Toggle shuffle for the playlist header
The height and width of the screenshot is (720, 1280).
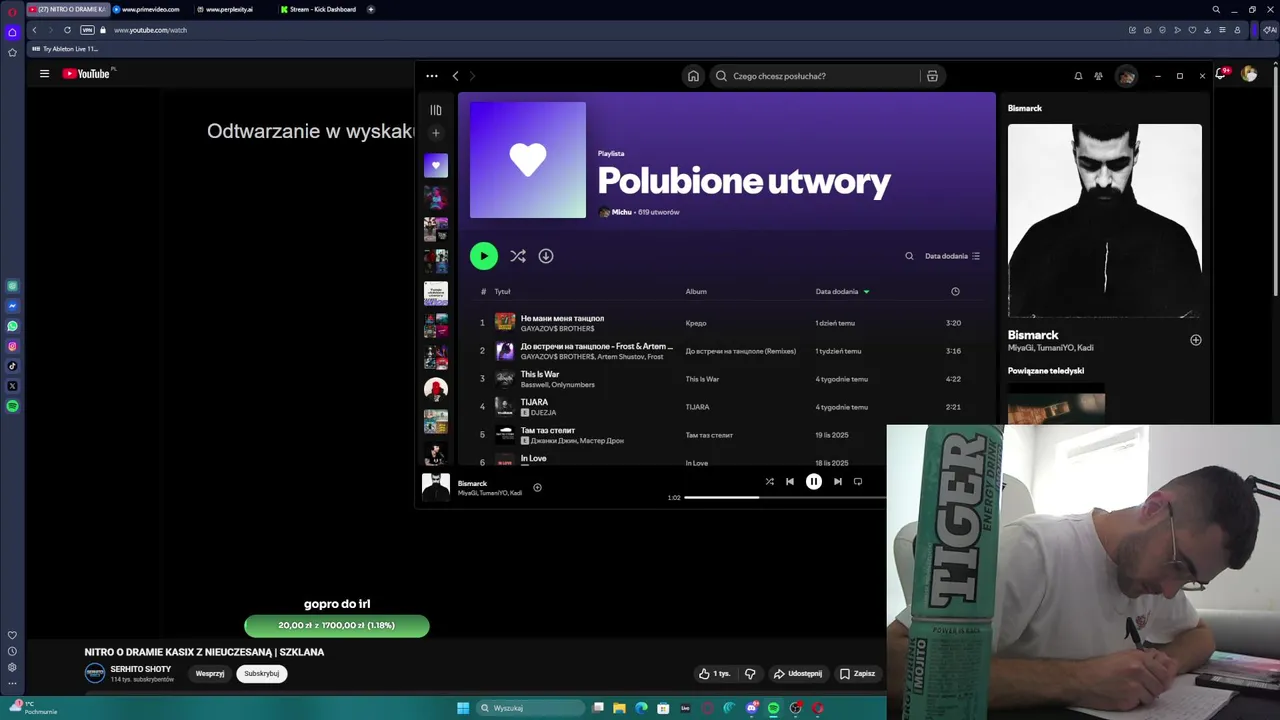click(518, 256)
